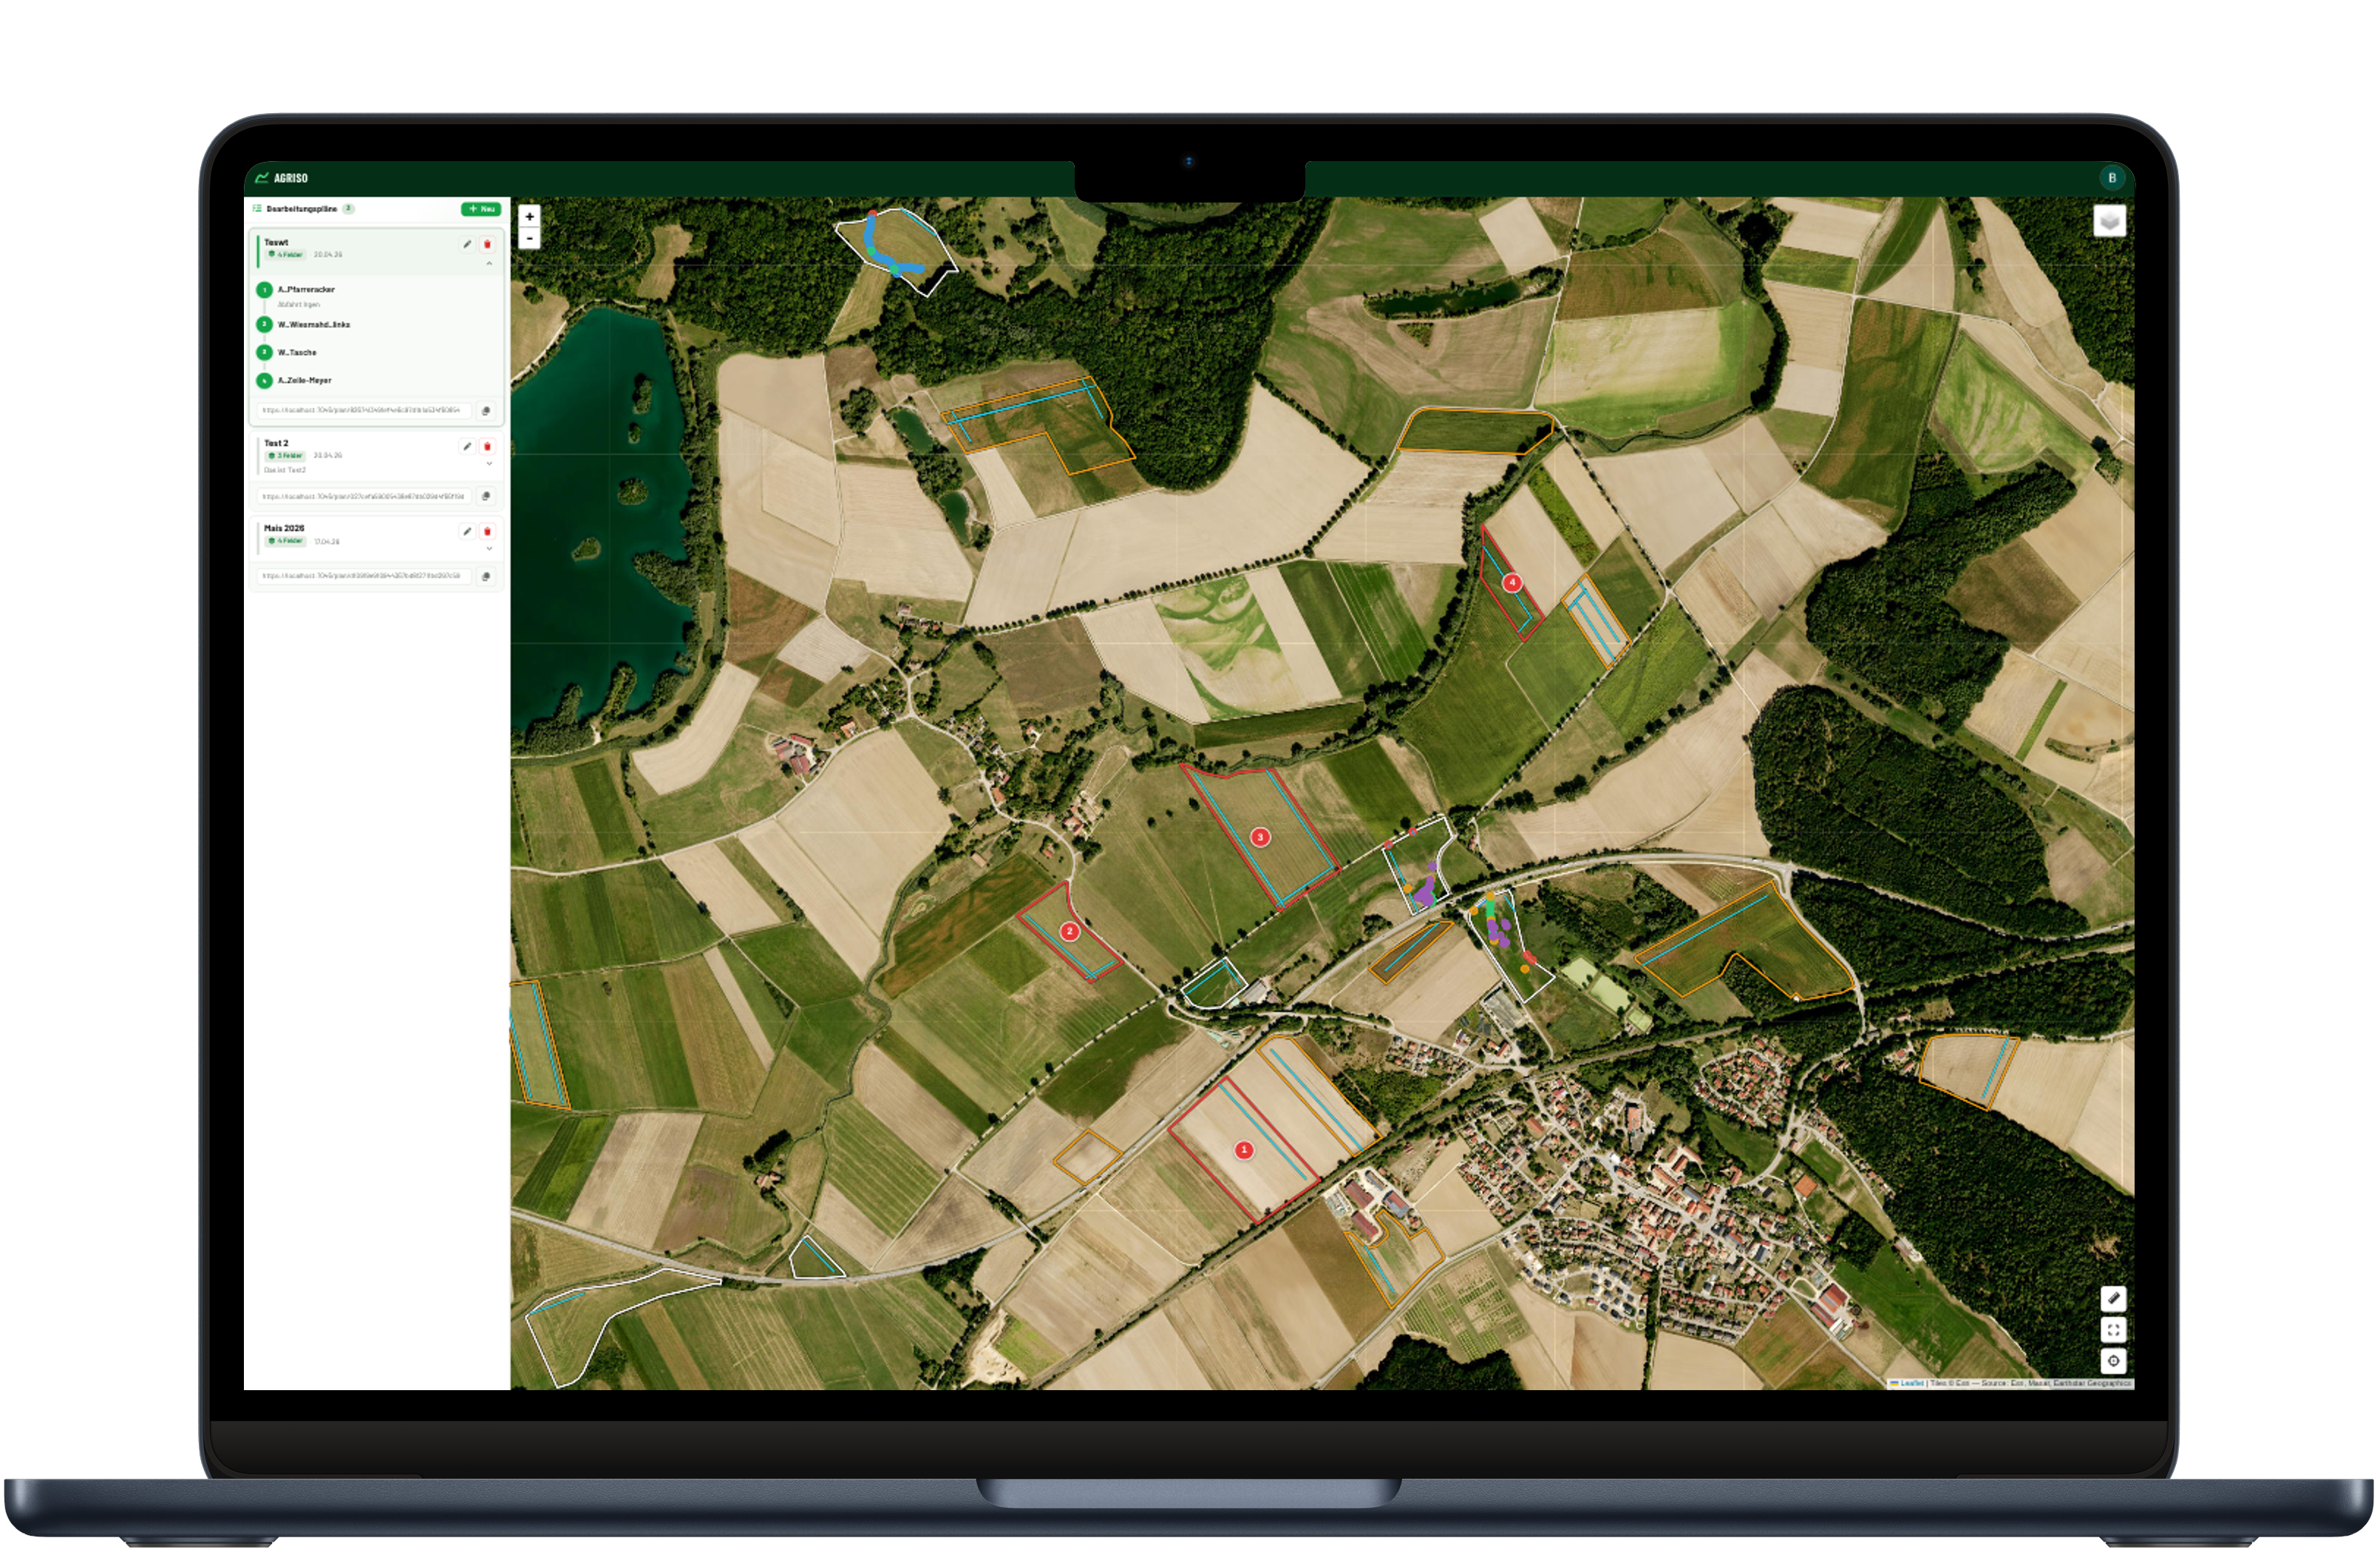
Task: Open the map layers control
Action: [x=2109, y=221]
